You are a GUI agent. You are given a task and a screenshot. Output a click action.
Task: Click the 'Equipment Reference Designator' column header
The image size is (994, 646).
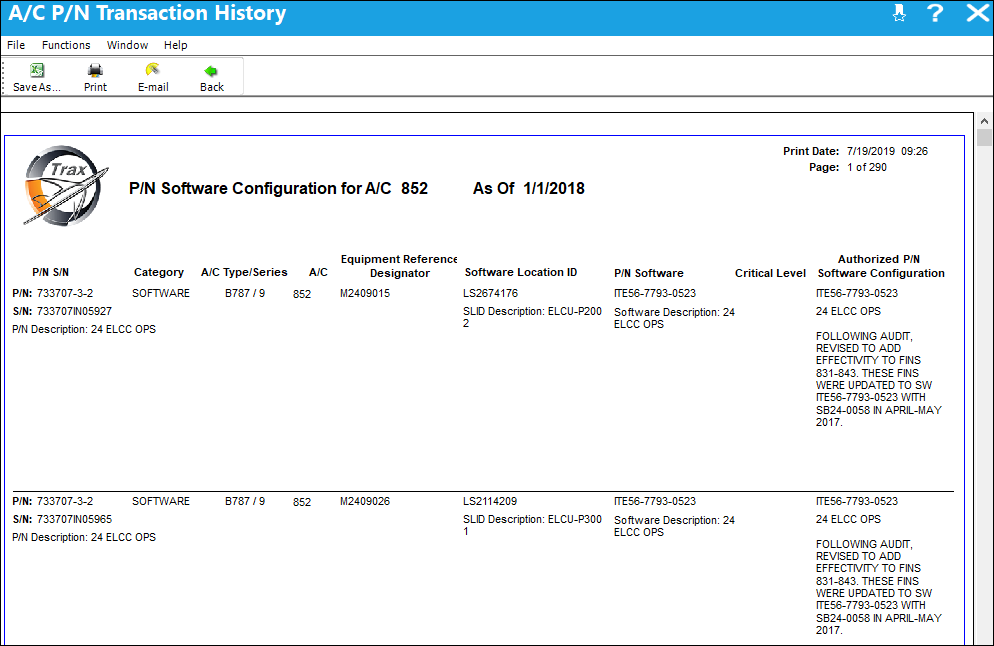tap(399, 266)
